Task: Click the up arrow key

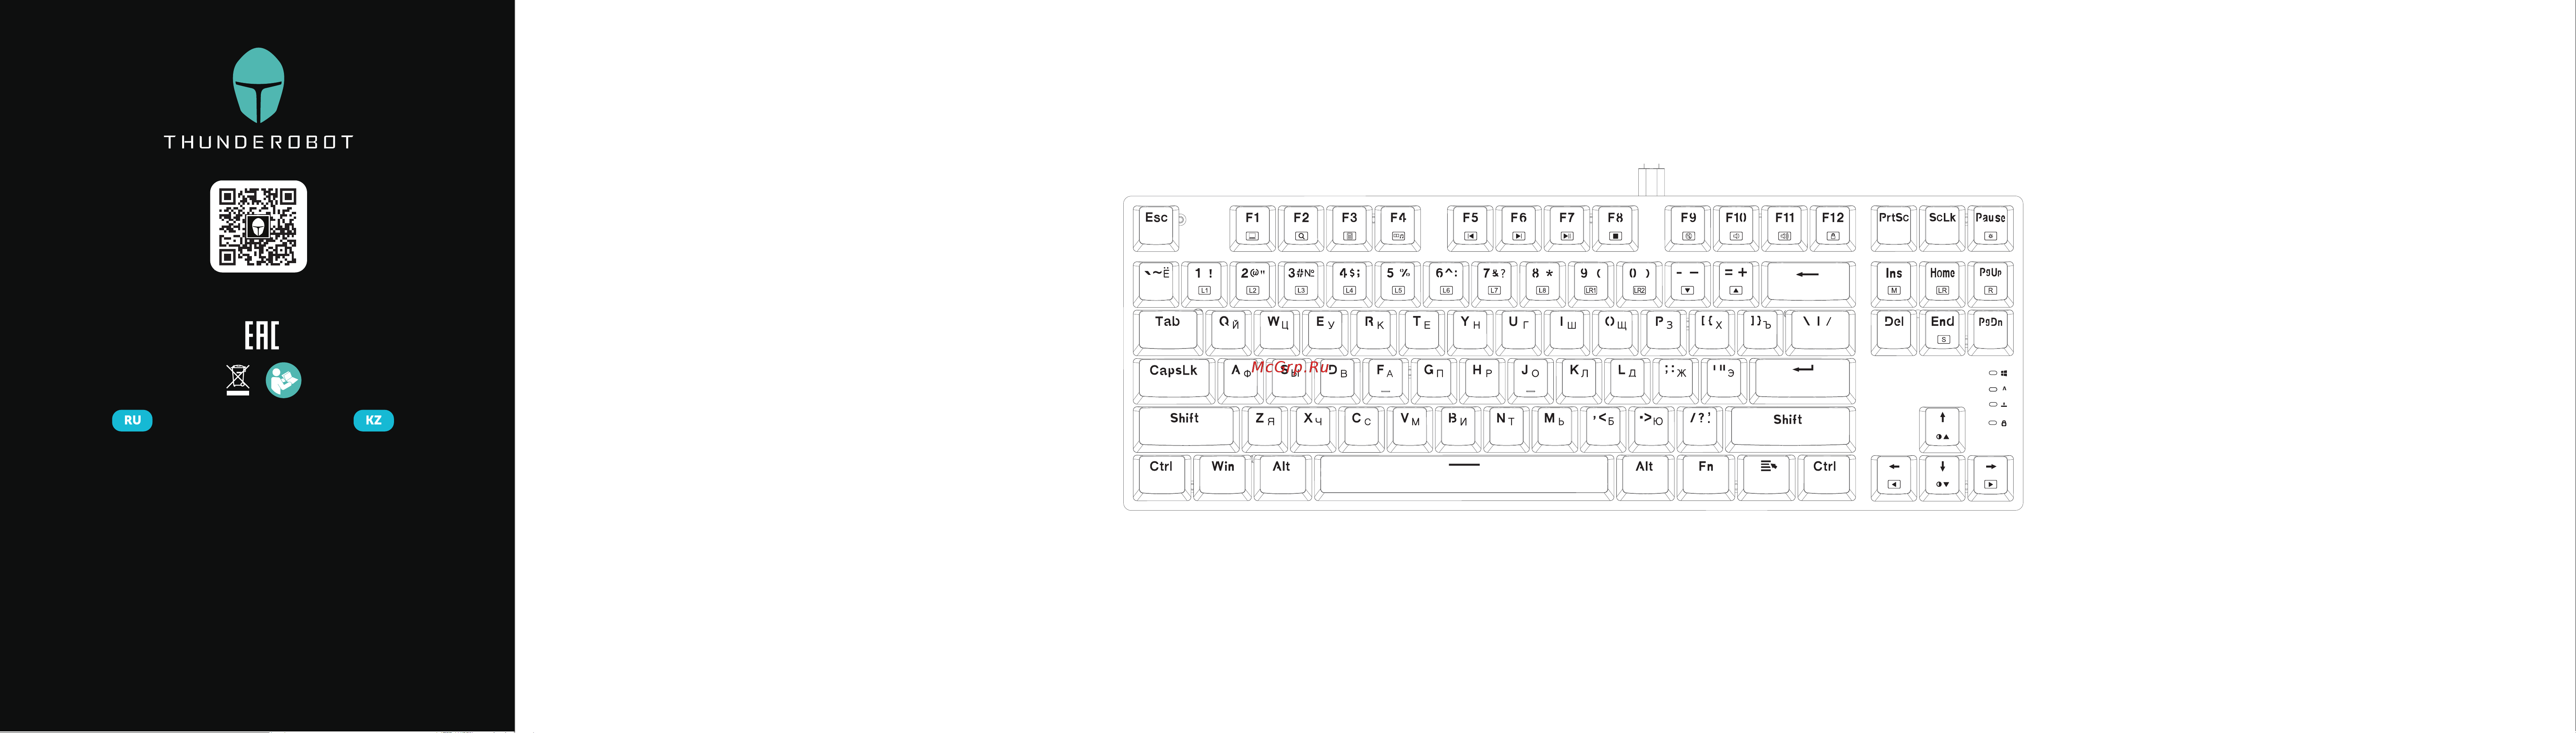Action: 1942,429
